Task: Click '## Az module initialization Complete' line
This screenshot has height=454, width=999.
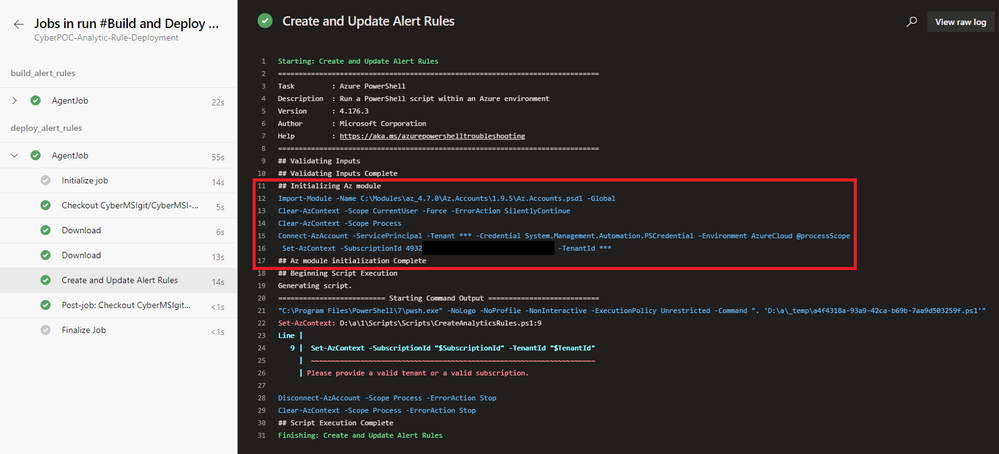Action: (x=352, y=260)
